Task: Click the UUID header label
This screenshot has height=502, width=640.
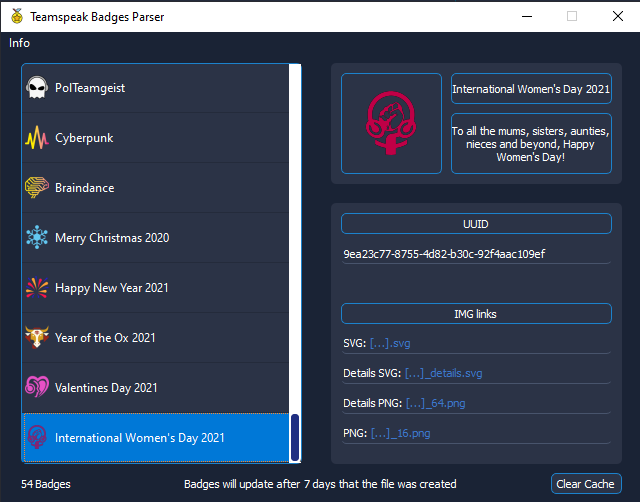Action: click(476, 224)
